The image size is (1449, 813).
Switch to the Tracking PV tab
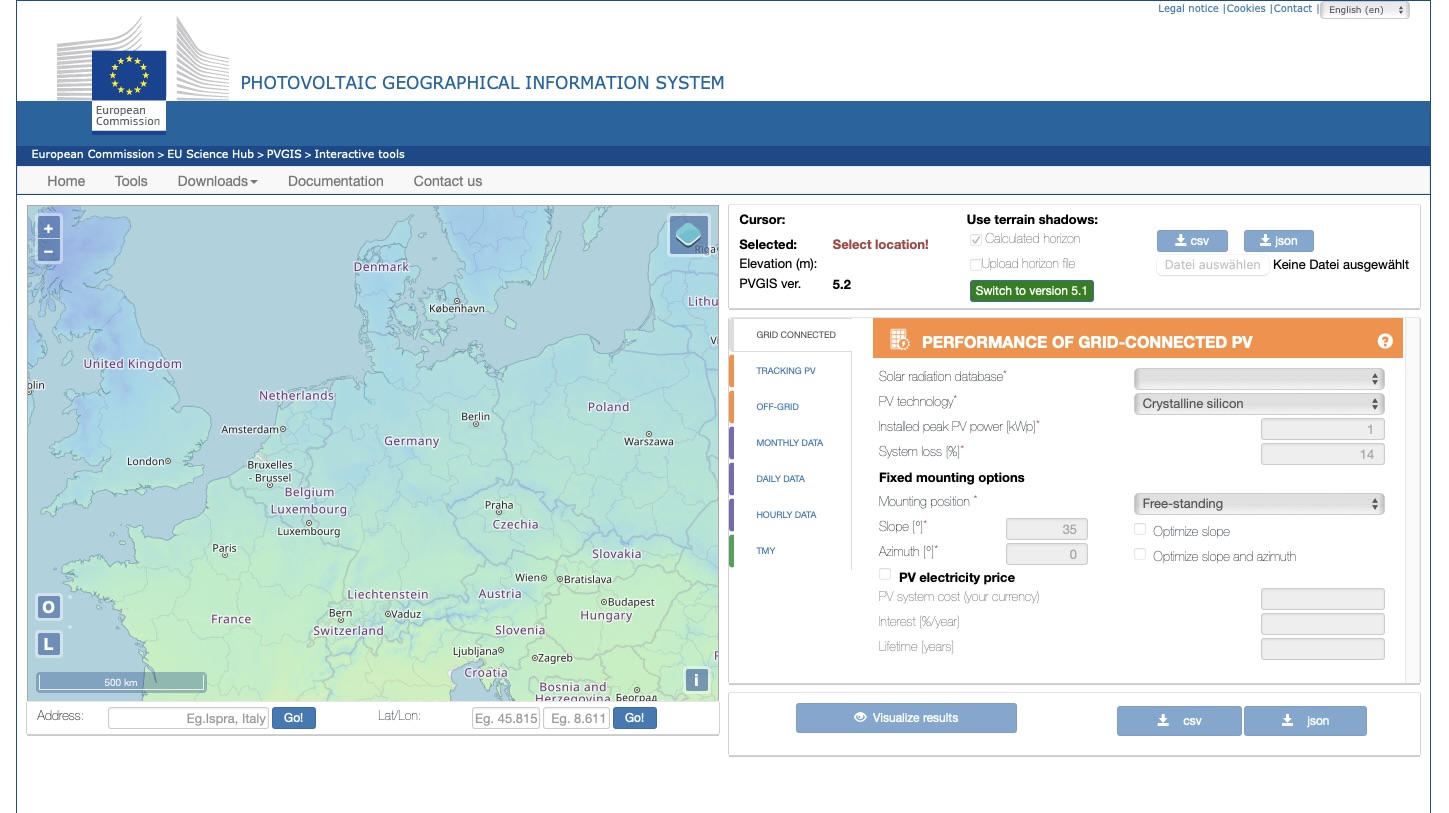[x=791, y=371]
